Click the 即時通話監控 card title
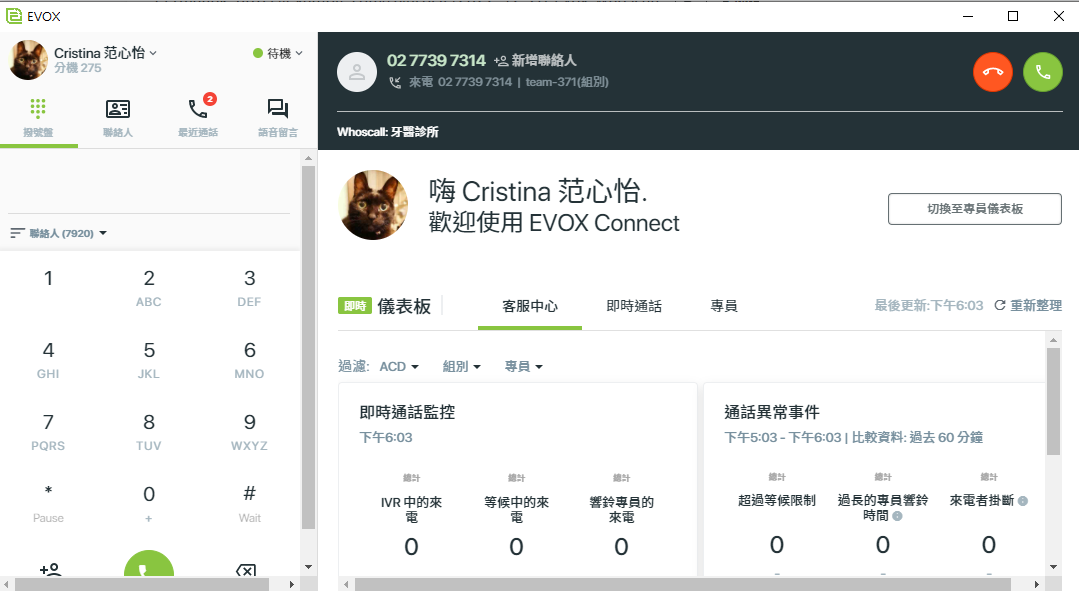 [407, 412]
